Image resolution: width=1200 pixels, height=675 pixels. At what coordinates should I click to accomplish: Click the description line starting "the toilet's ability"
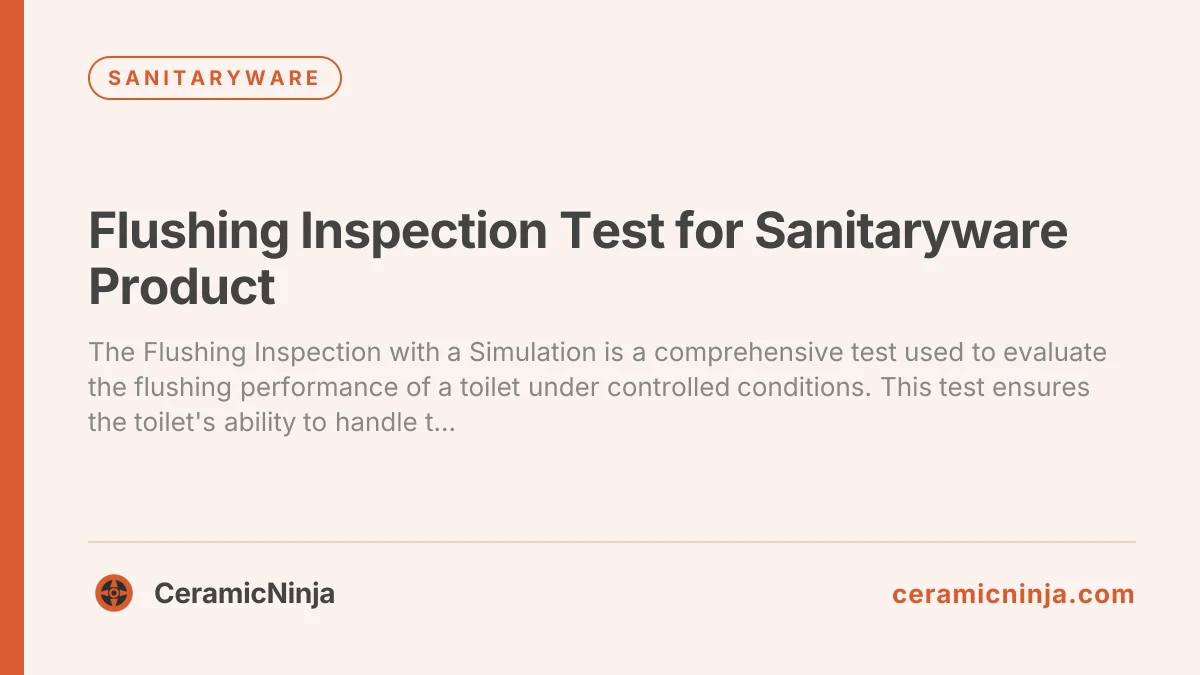(x=271, y=422)
